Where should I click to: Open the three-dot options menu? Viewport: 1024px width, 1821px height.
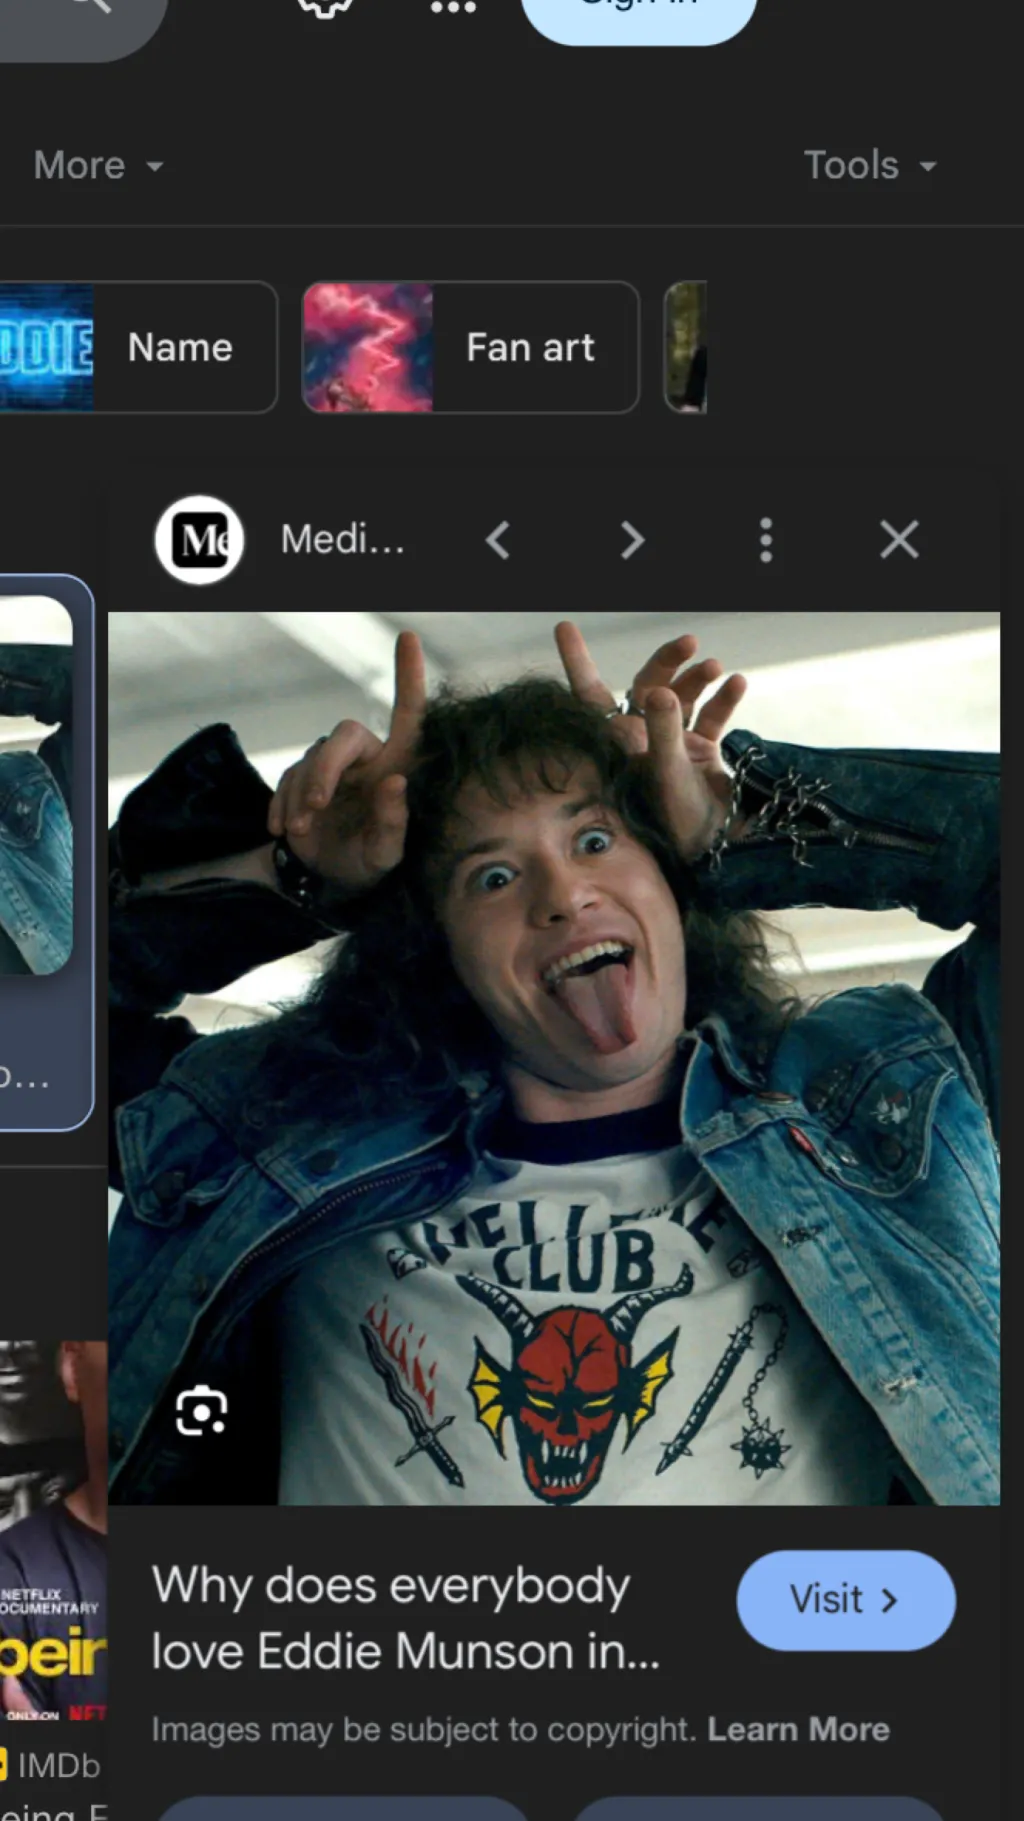point(766,541)
